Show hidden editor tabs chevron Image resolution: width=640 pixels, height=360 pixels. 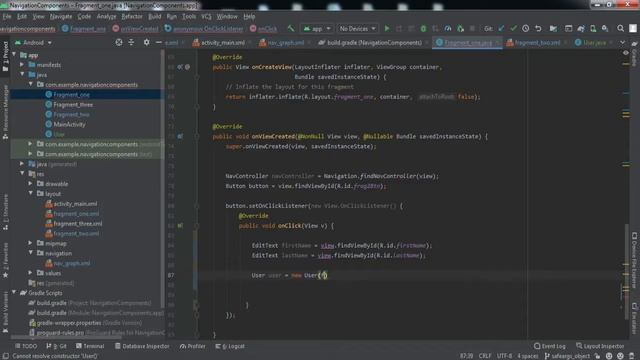pyautogui.click(x=622, y=42)
